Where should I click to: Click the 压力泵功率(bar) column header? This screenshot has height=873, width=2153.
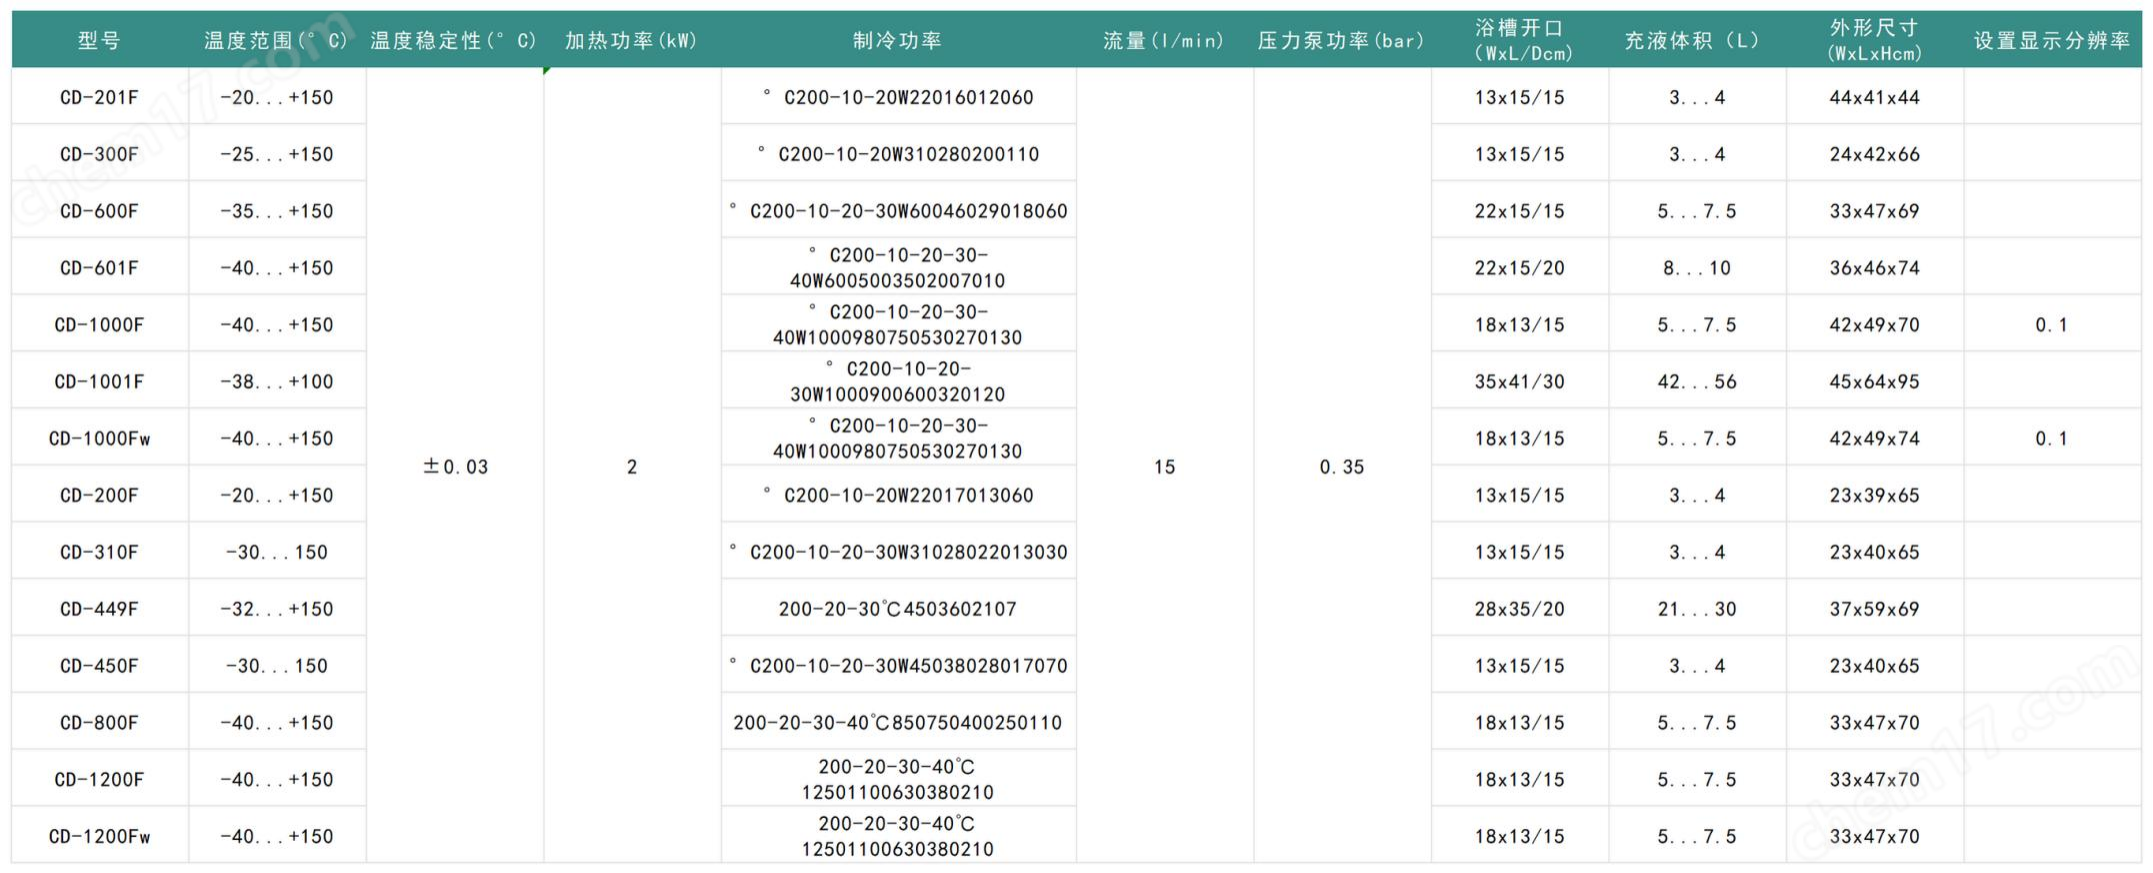click(x=1341, y=41)
